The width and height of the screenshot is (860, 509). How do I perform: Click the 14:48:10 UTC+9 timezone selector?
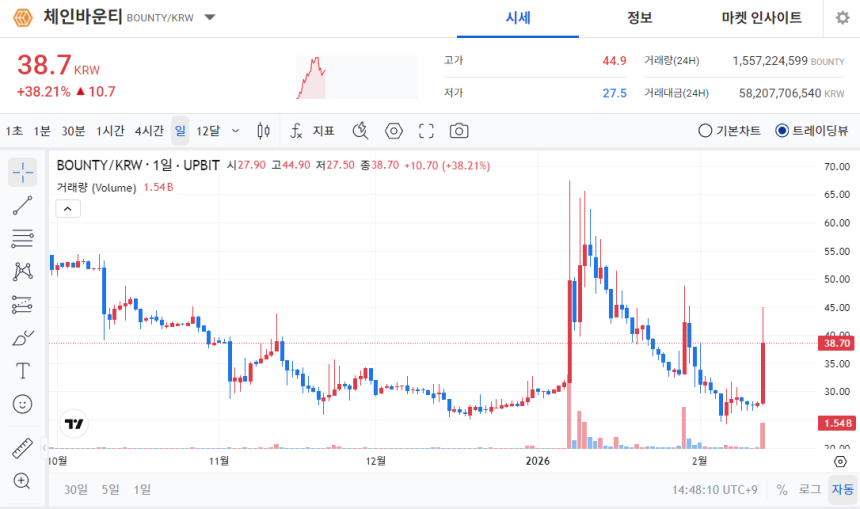coord(715,489)
